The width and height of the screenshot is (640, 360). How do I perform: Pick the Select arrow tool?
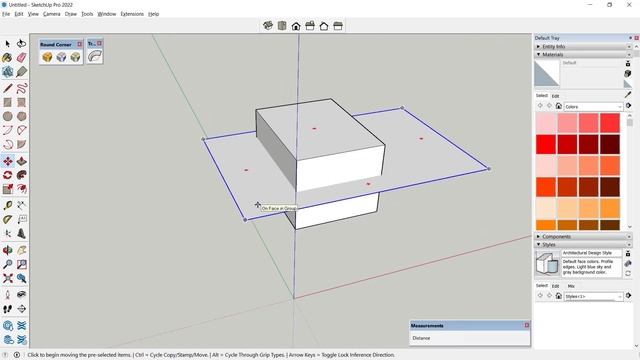point(7,44)
